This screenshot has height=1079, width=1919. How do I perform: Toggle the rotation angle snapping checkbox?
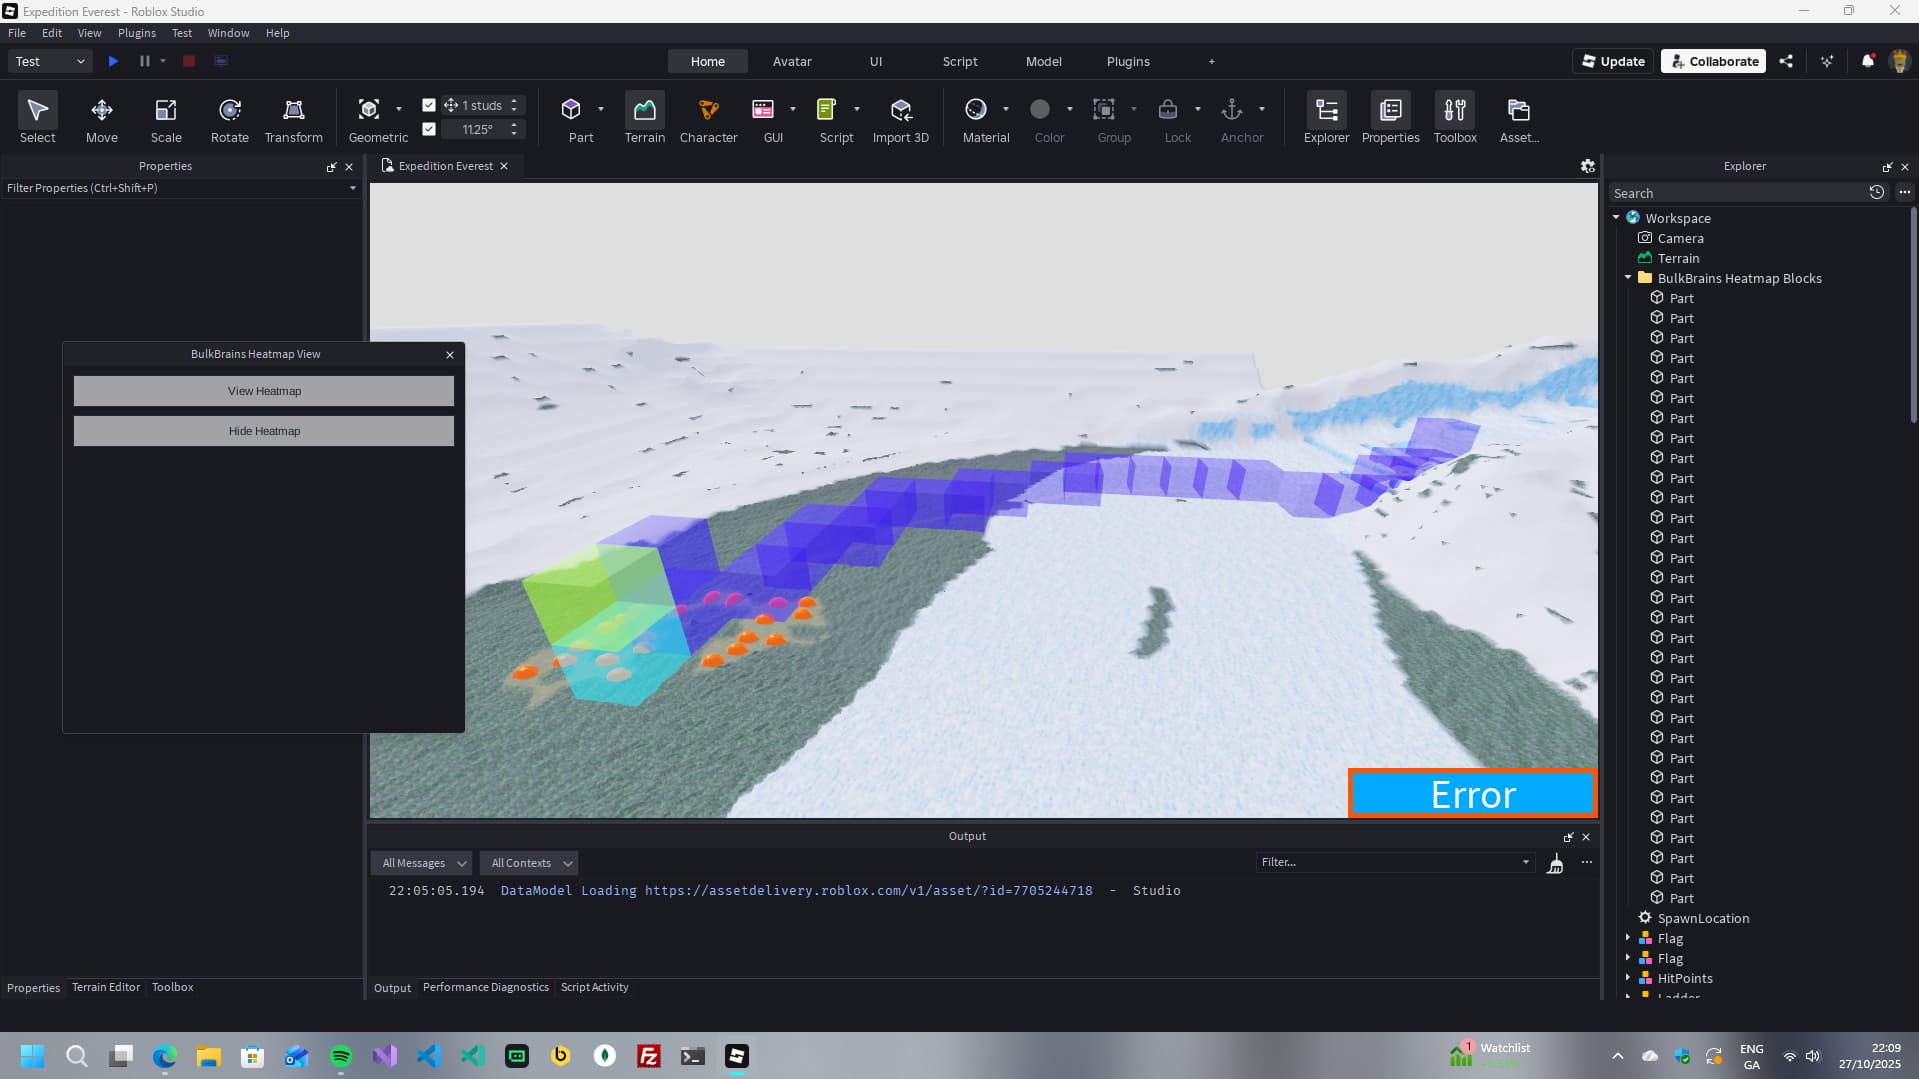pos(429,129)
